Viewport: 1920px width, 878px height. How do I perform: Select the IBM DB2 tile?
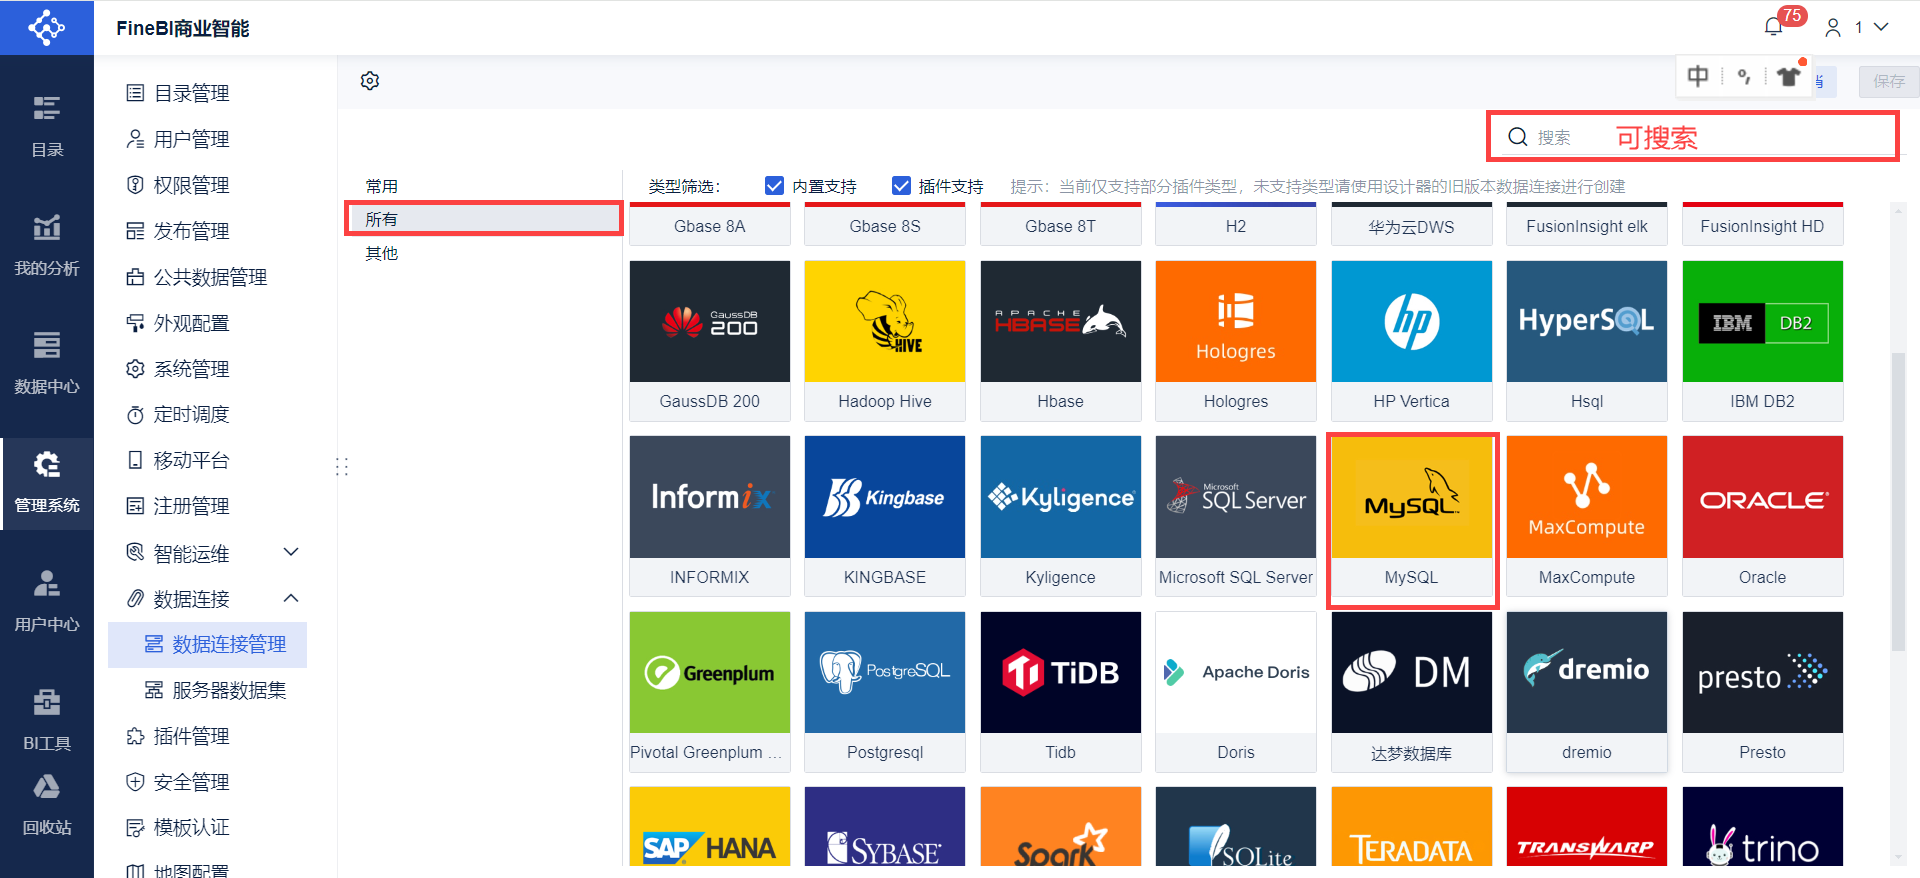pyautogui.click(x=1763, y=340)
